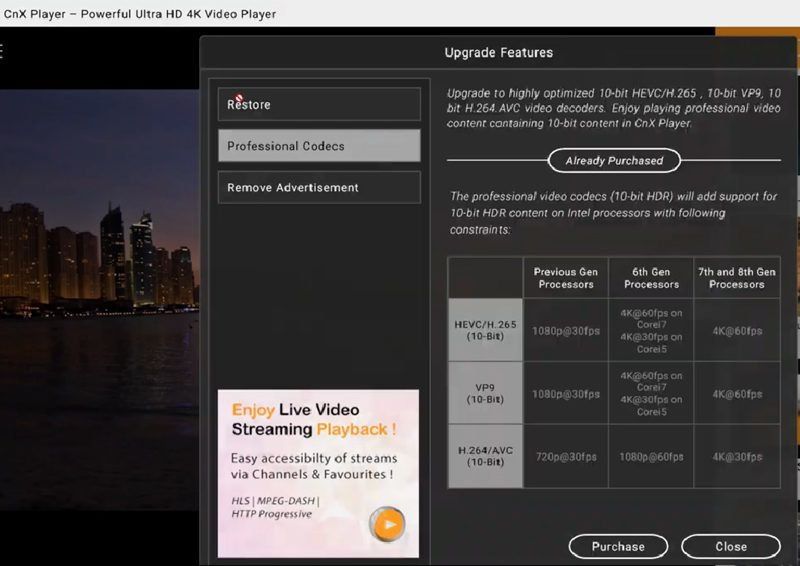Click the 7th and 8th Gen Processors header
The image size is (800, 566).
click(x=736, y=277)
